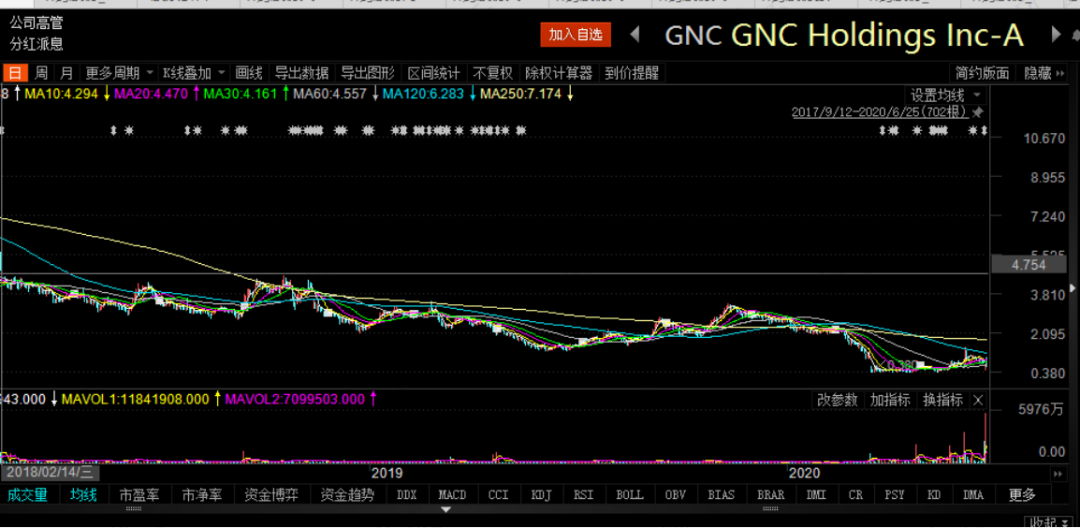Click 改参数 change parameters
The width and height of the screenshot is (1080, 528).
(x=838, y=400)
